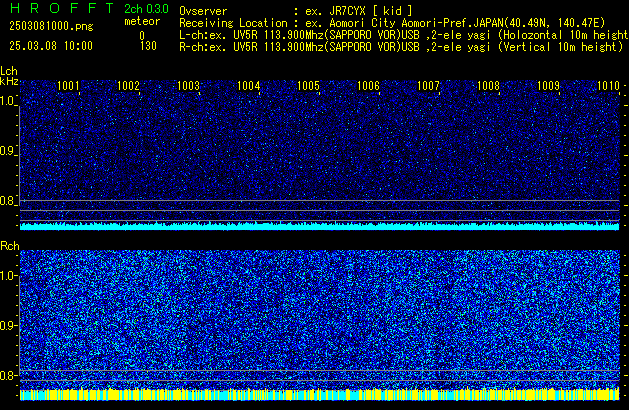Image resolution: width=629 pixels, height=410 pixels.
Task: Select the 2ch 0.3.0 version label
Action: (146, 9)
